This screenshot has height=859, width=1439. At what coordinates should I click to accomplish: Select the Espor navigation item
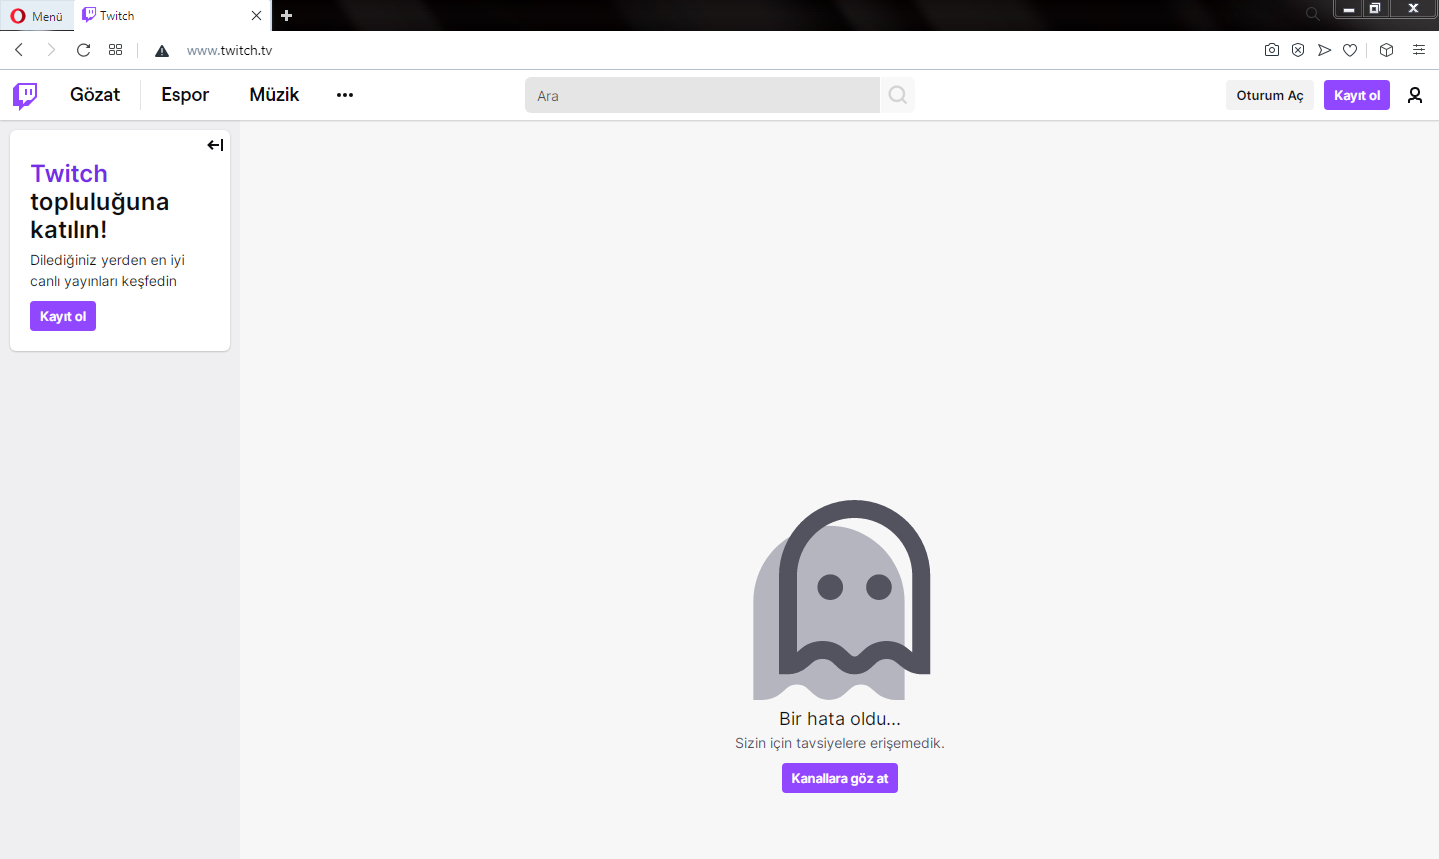184,95
